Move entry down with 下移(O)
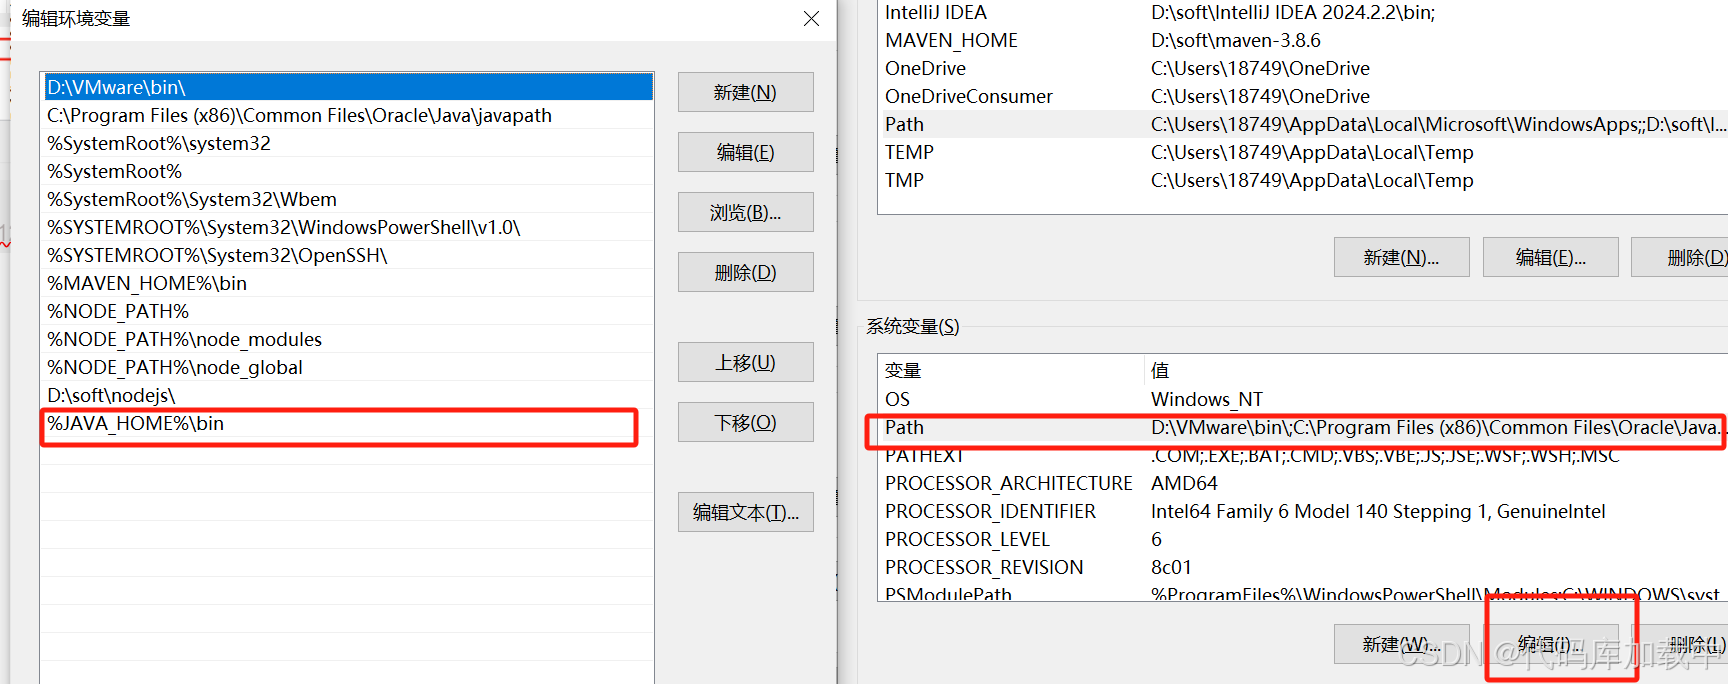This screenshot has height=684, width=1728. point(745,422)
